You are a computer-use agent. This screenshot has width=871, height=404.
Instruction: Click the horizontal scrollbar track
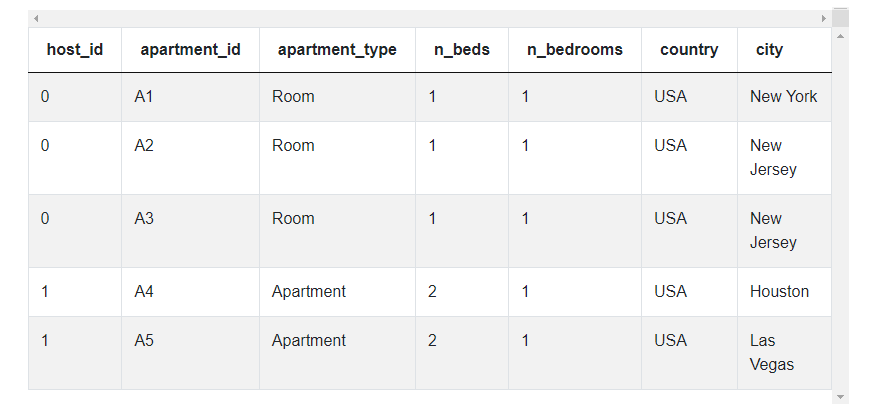pyautogui.click(x=430, y=18)
